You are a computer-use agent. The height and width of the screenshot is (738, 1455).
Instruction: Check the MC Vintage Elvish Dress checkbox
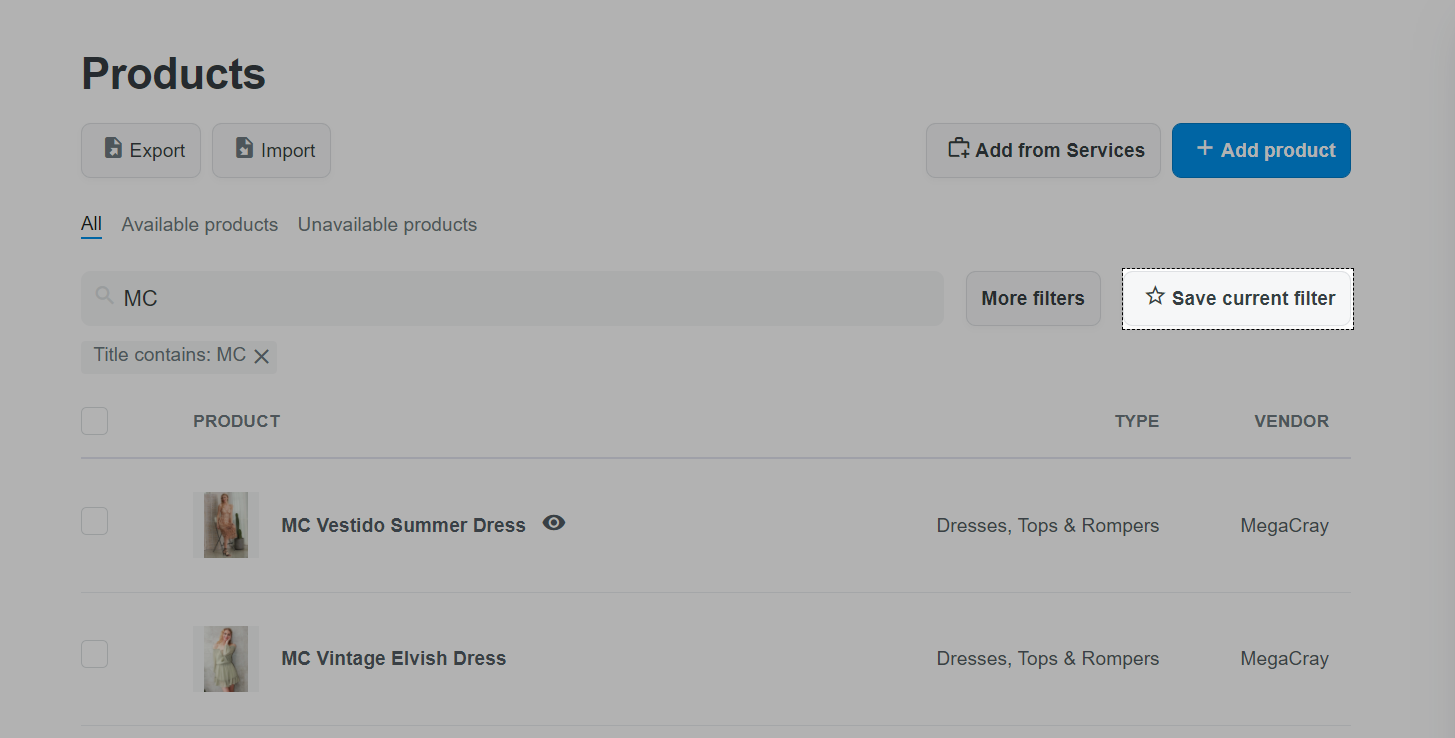click(95, 654)
